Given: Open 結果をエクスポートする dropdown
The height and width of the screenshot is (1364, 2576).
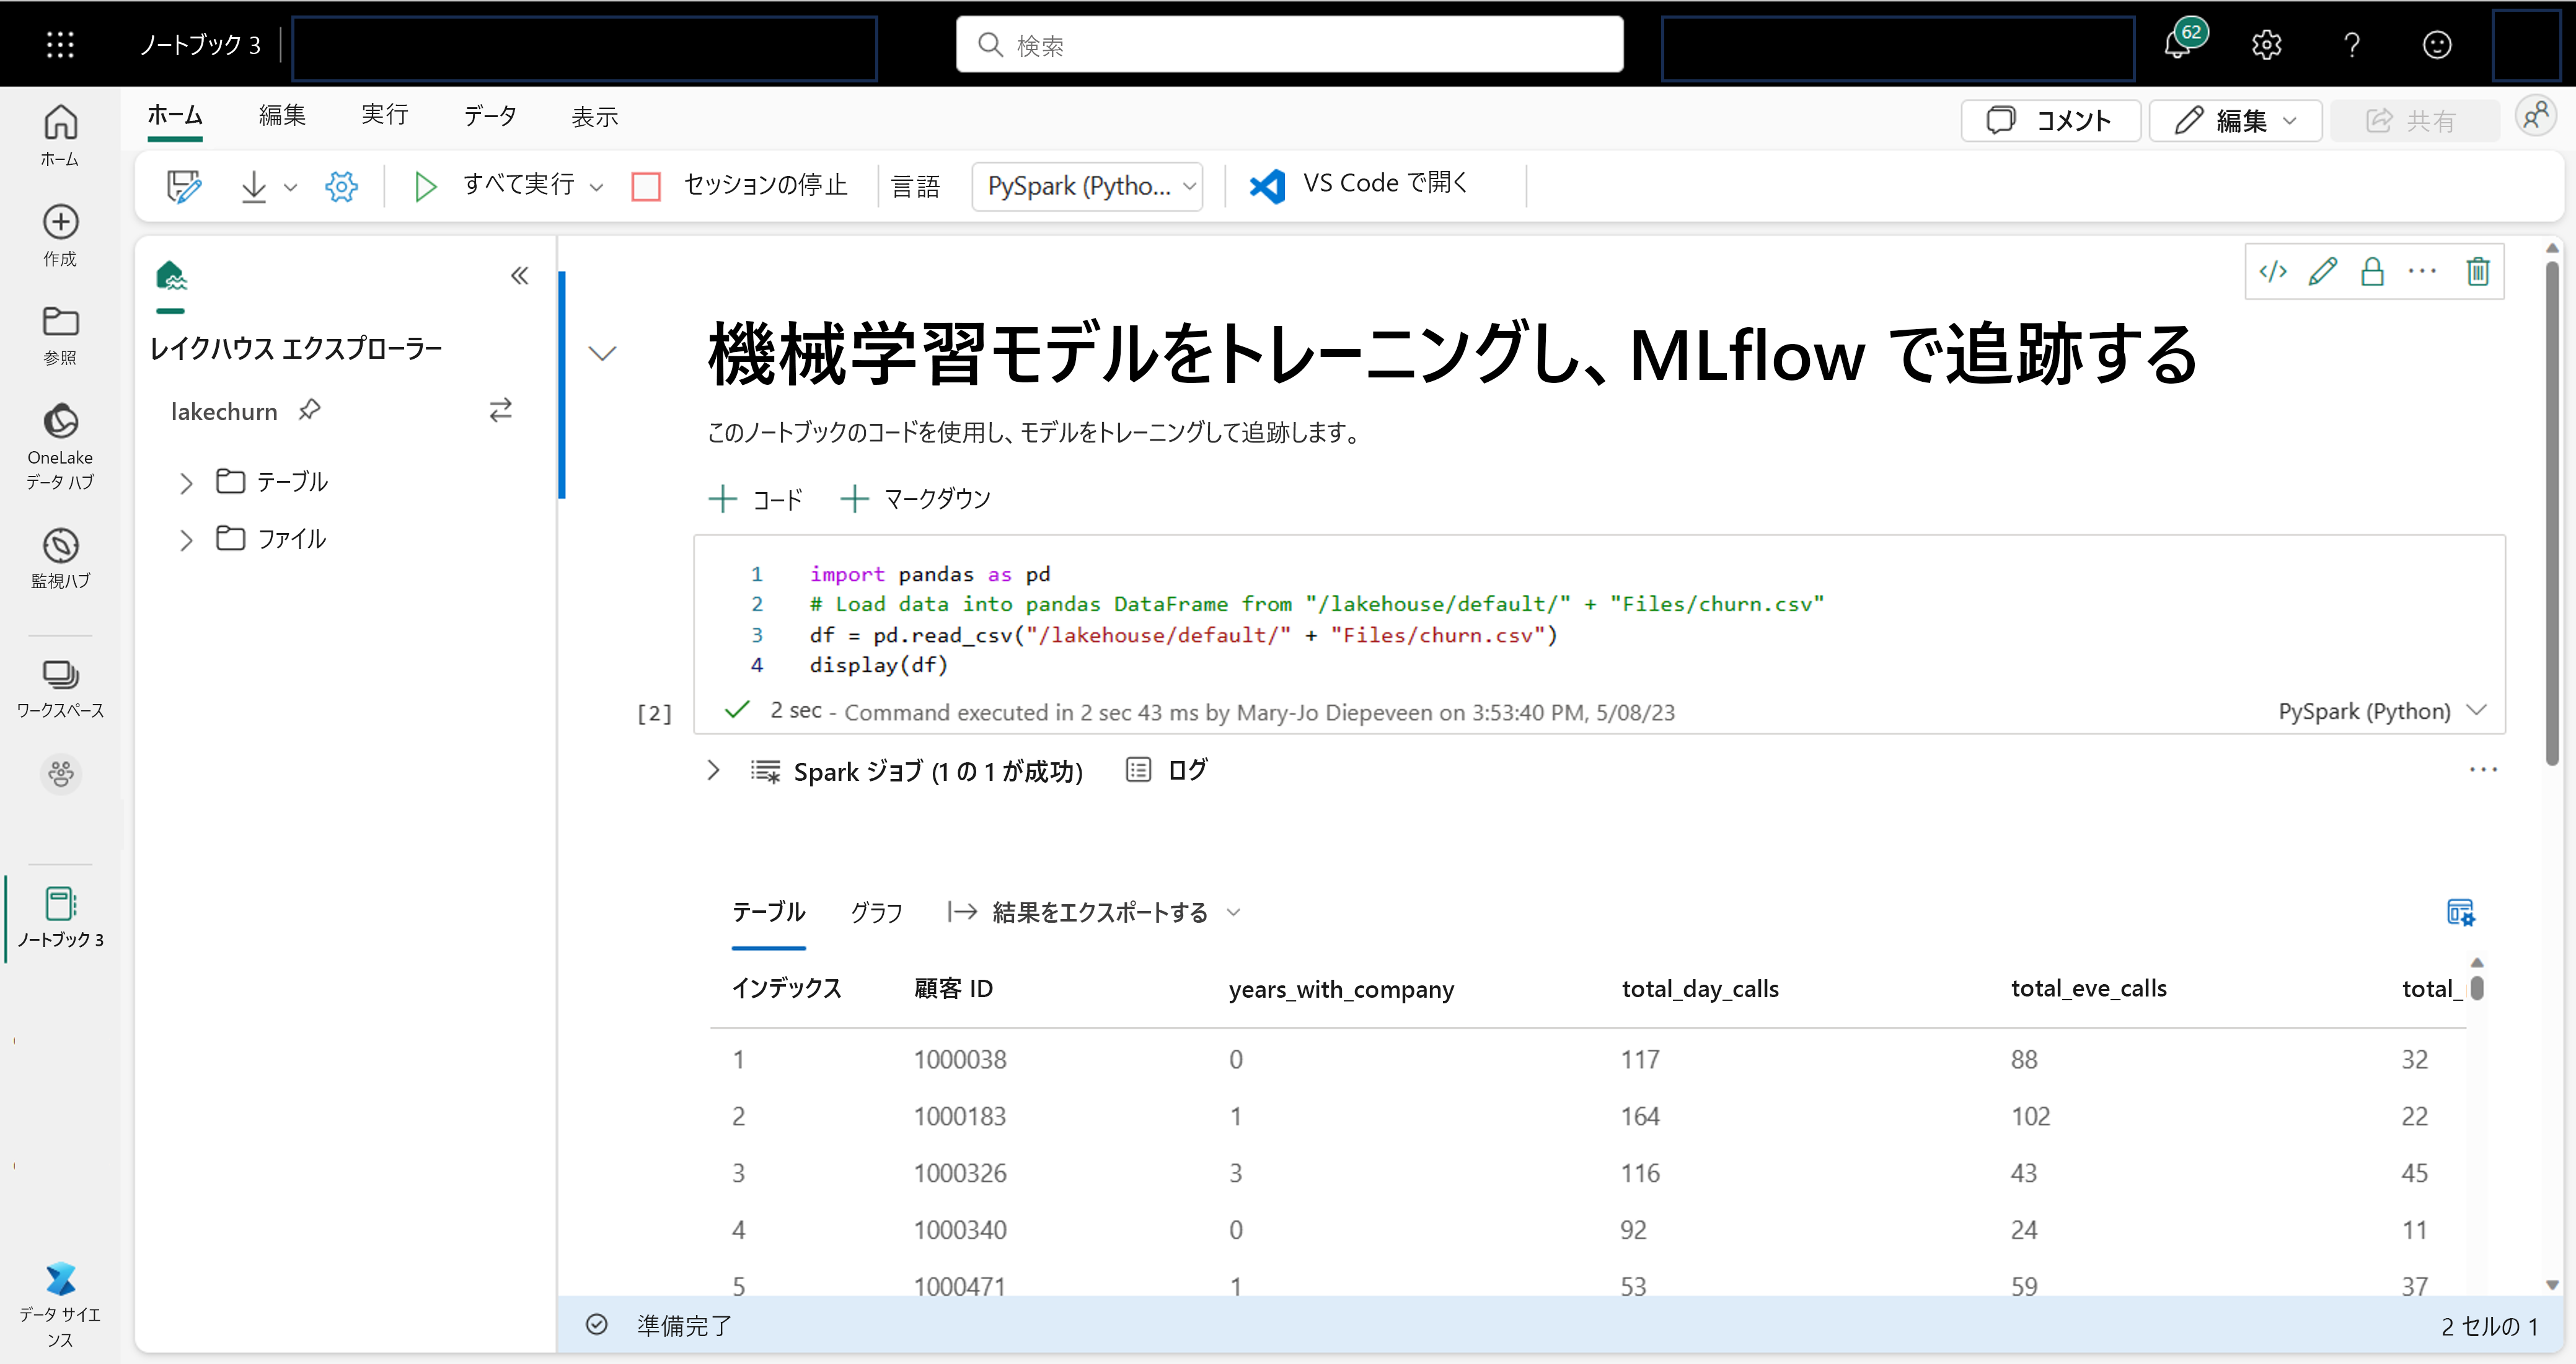Looking at the screenshot, I should tap(1094, 912).
